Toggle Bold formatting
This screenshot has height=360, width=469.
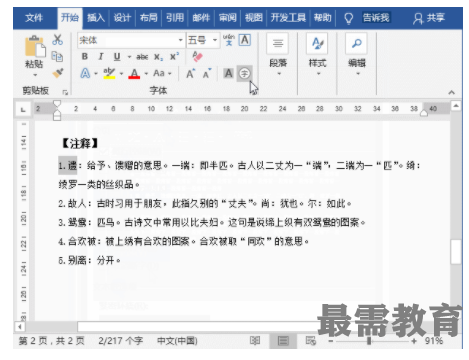pyautogui.click(x=85, y=57)
